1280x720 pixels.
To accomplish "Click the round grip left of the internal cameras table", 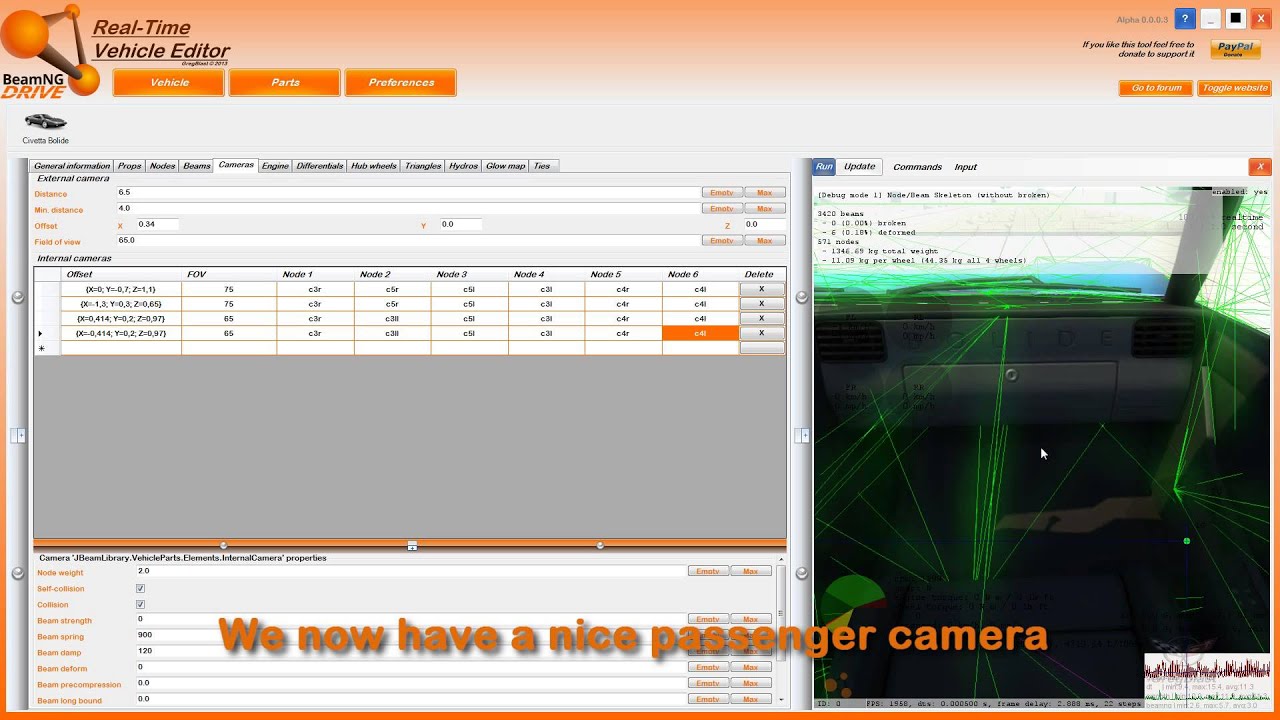I will point(17,297).
